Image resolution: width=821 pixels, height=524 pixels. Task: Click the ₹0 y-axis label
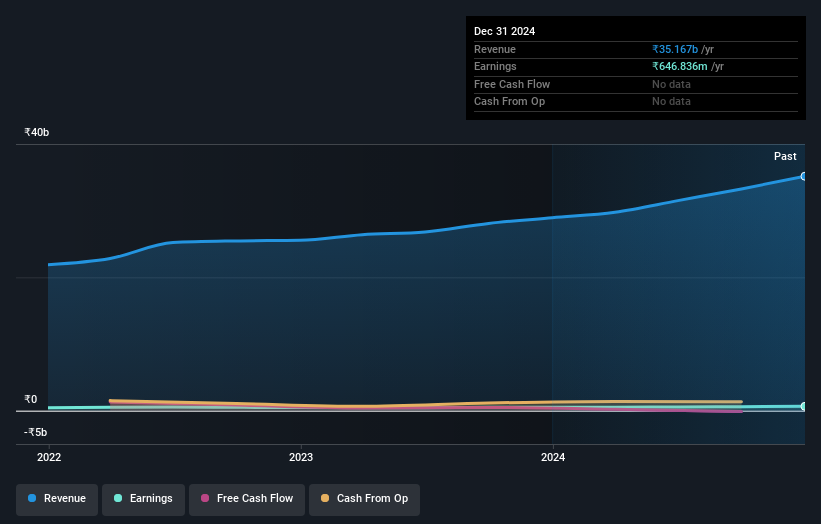(31, 399)
